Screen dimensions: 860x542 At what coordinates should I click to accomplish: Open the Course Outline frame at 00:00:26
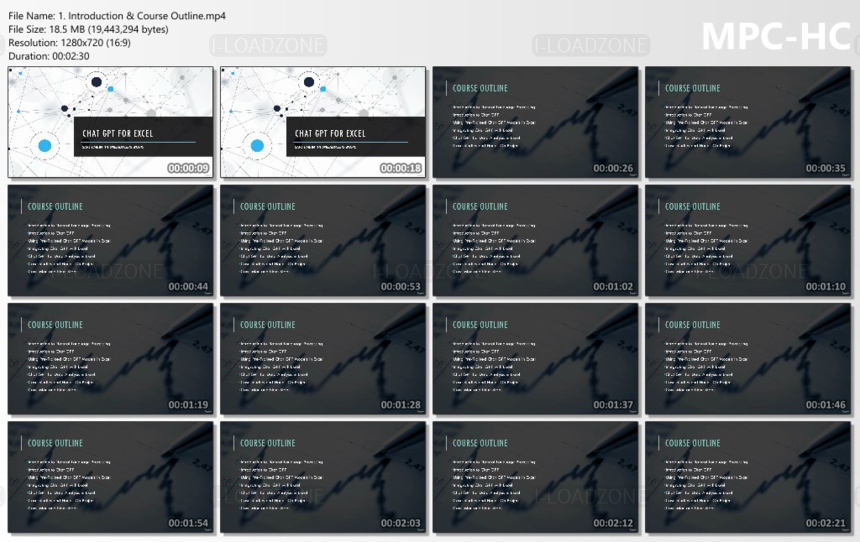coord(535,122)
